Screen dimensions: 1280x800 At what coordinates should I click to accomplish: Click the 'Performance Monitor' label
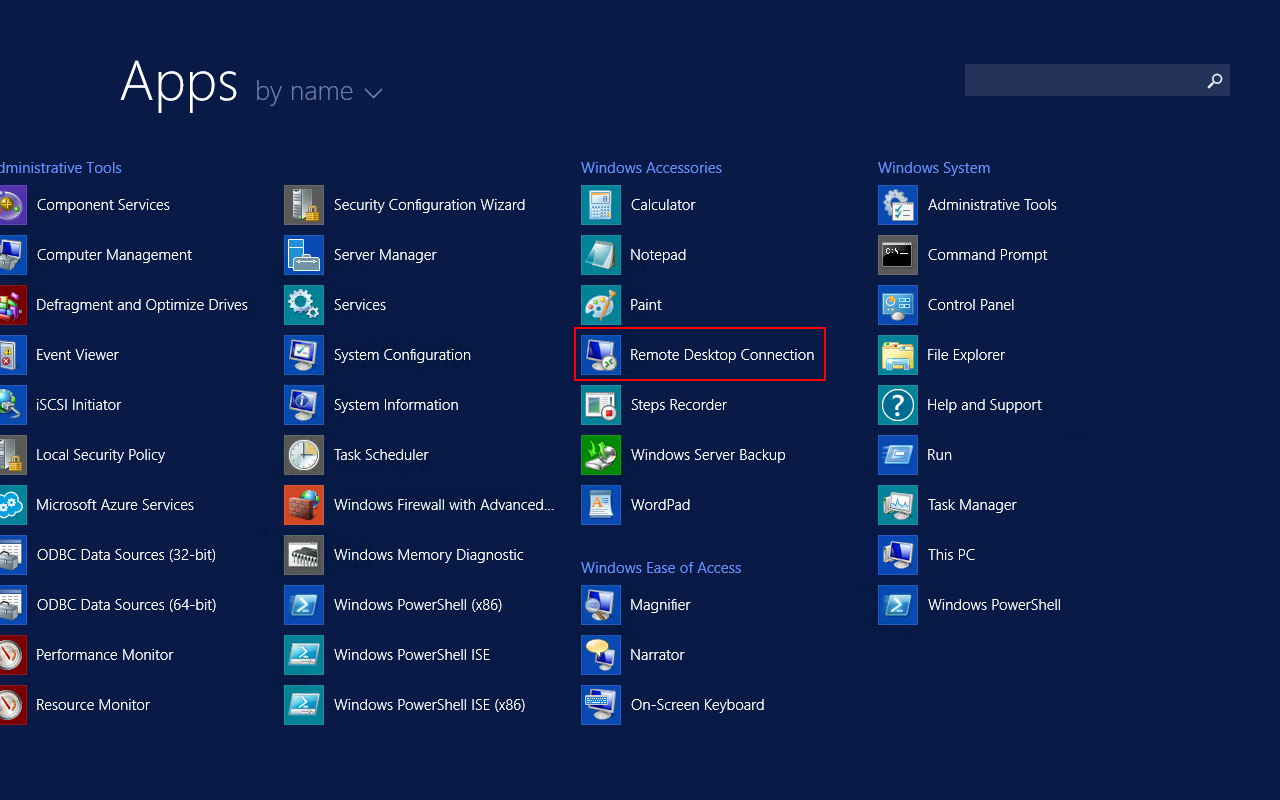(x=105, y=655)
